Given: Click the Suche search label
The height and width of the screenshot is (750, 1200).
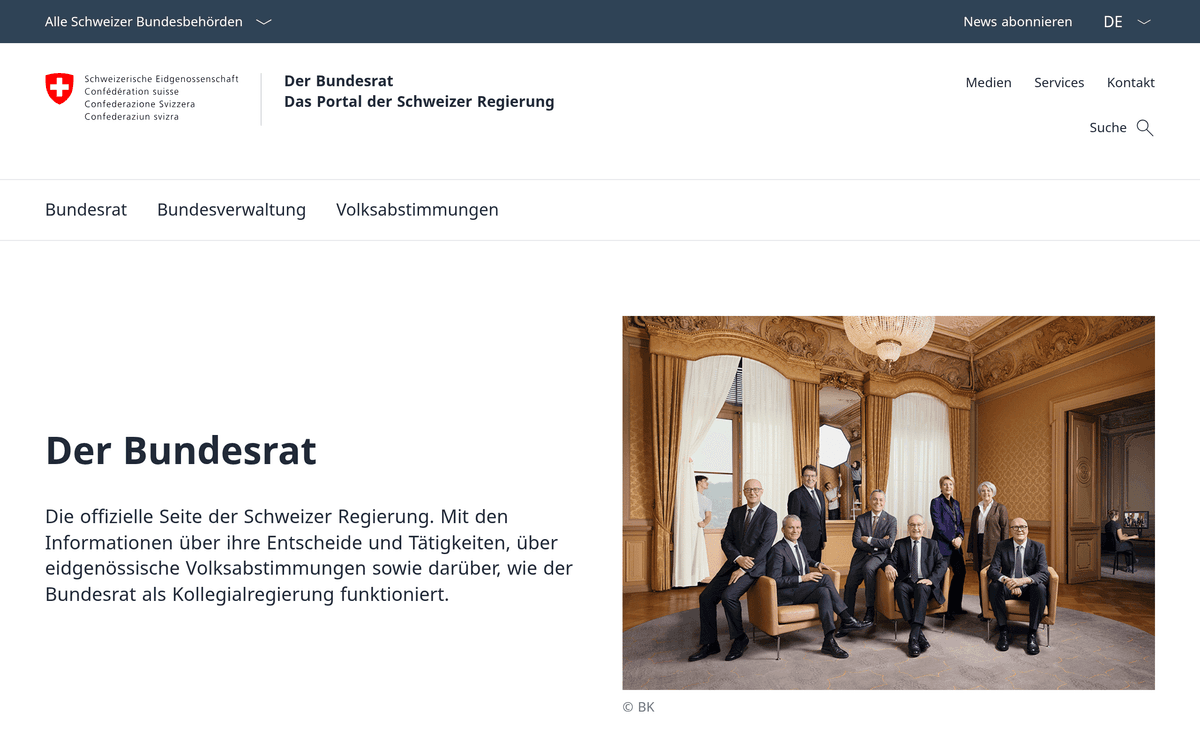Looking at the screenshot, I should pos(1107,128).
